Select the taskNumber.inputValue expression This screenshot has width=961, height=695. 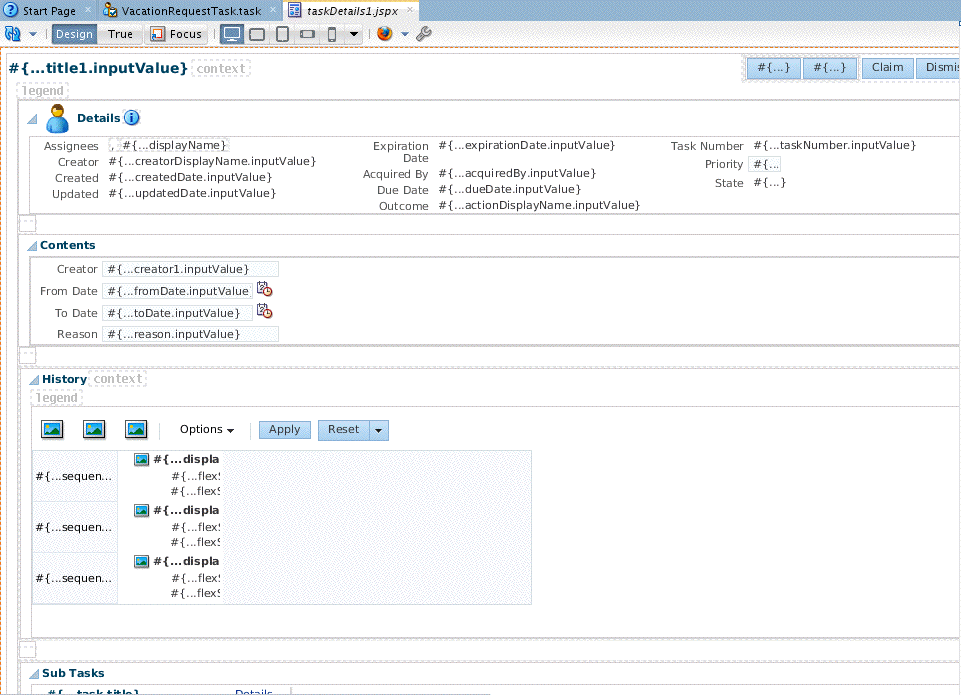pyautogui.click(x=835, y=145)
